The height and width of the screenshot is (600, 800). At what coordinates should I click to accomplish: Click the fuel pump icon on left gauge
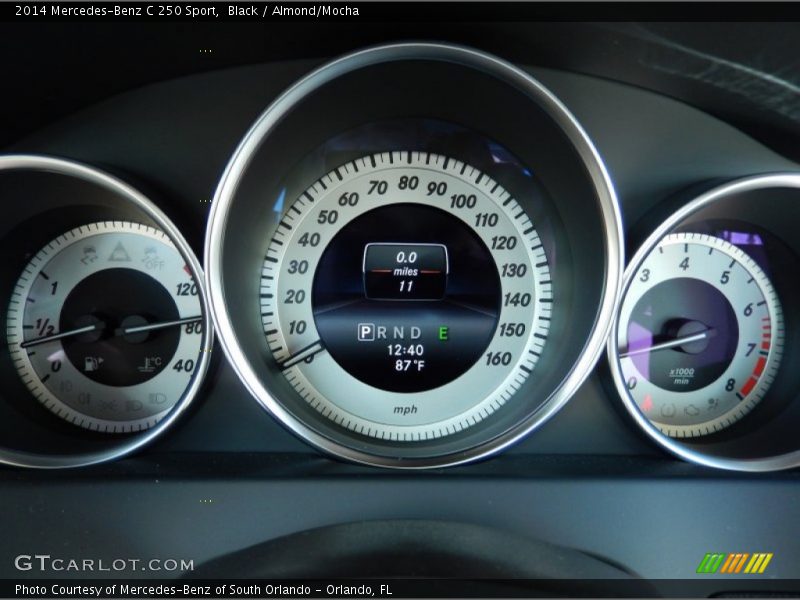point(93,364)
